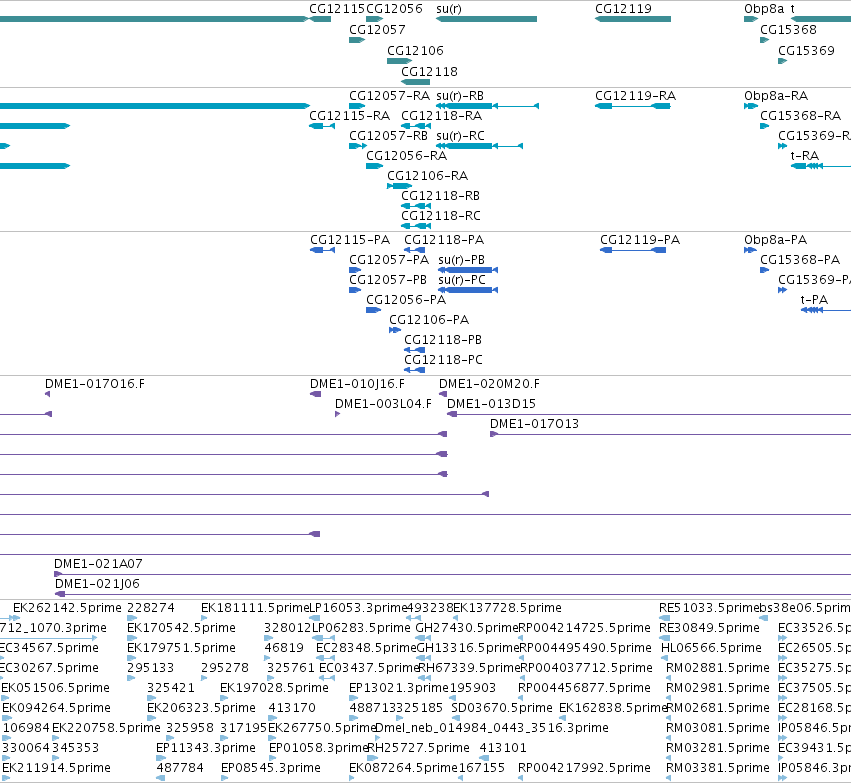Select EST EK211914.5prime
The width and height of the screenshot is (851, 783).
(56, 768)
